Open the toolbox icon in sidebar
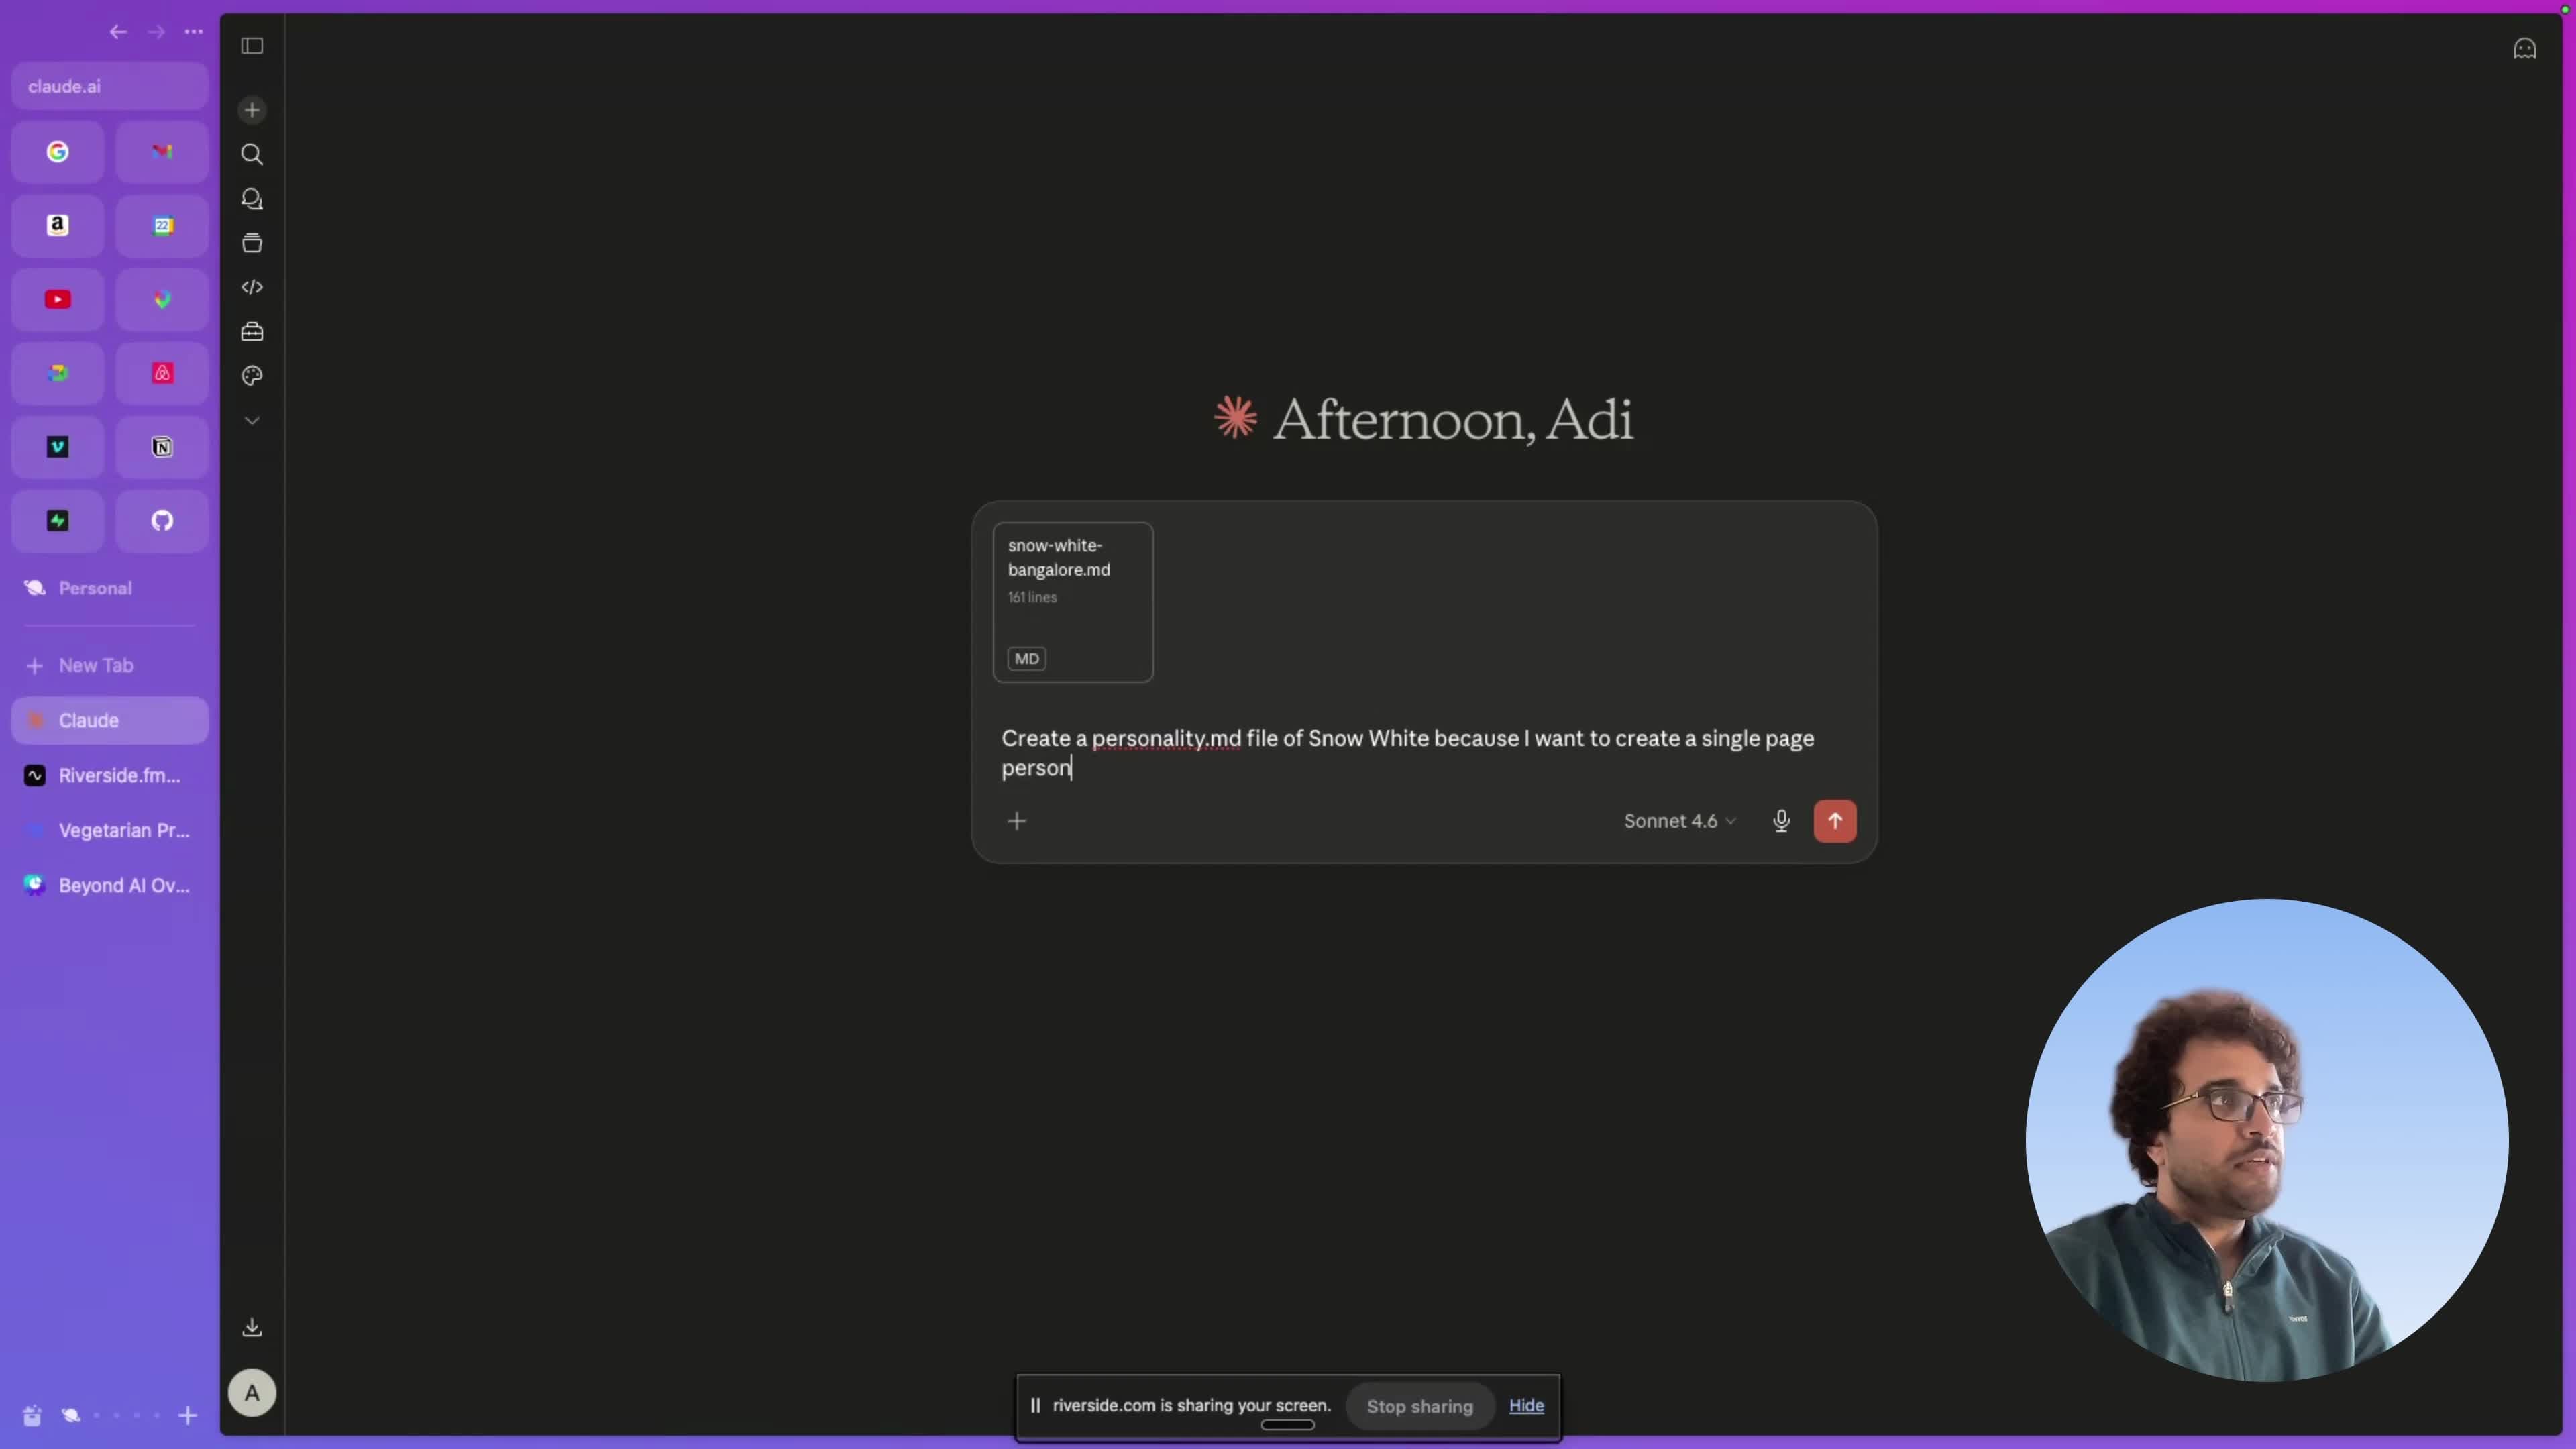2576x1449 pixels. coord(252,332)
